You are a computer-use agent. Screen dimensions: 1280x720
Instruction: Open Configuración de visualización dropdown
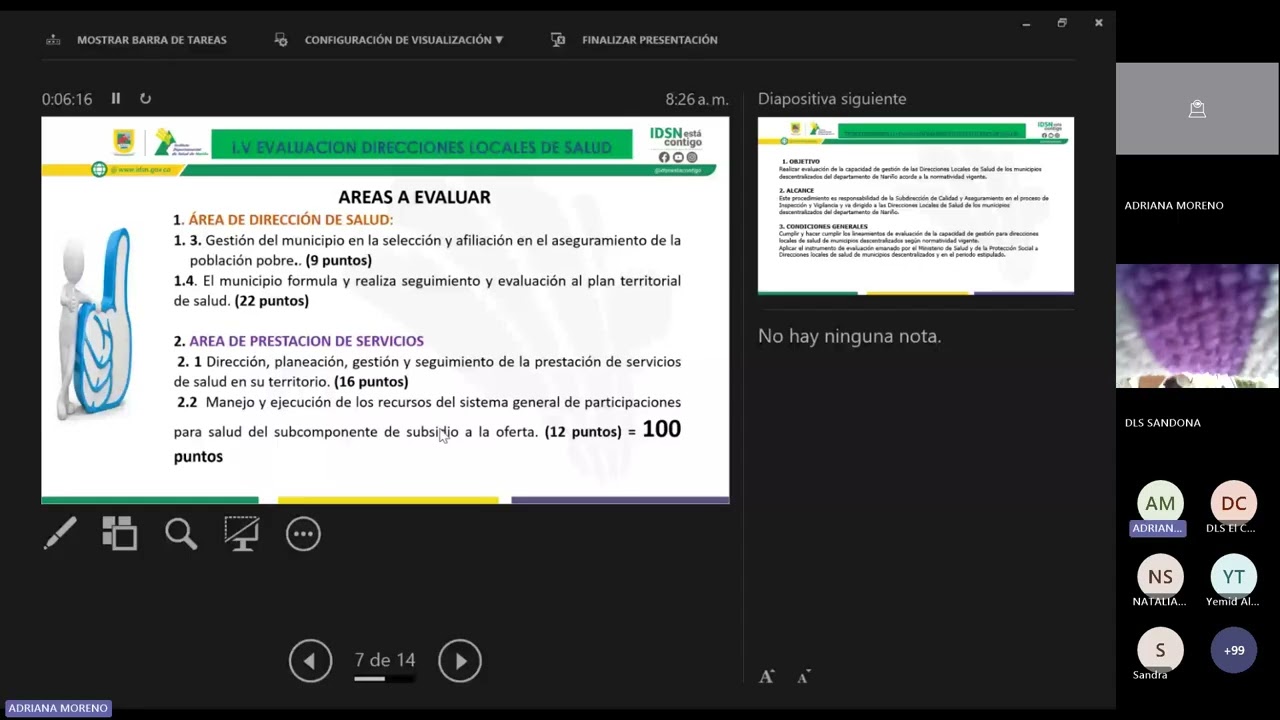[404, 40]
